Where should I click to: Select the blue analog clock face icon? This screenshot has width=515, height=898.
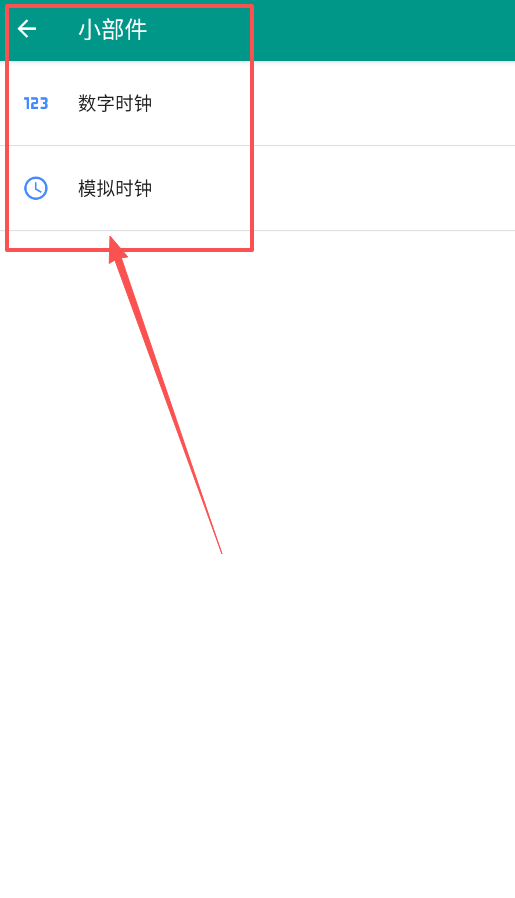click(36, 188)
